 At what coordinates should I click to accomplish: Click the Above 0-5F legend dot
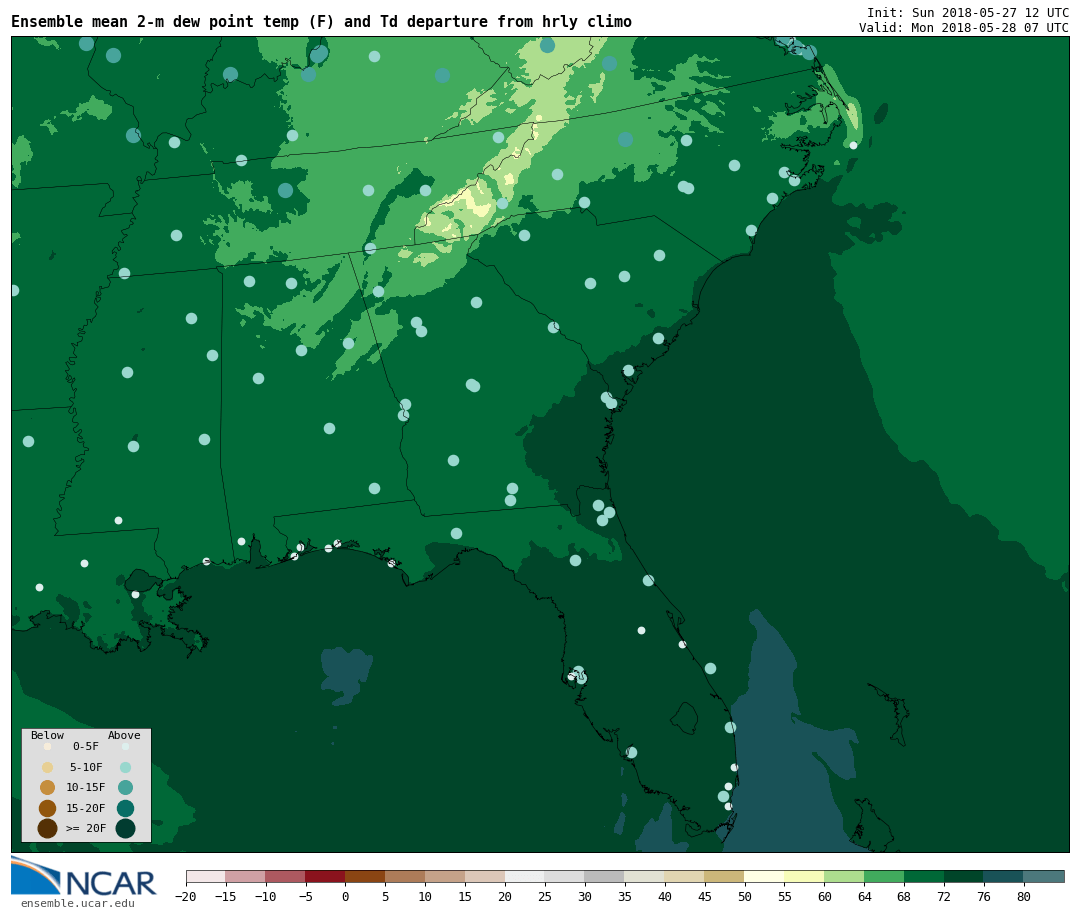[125, 746]
